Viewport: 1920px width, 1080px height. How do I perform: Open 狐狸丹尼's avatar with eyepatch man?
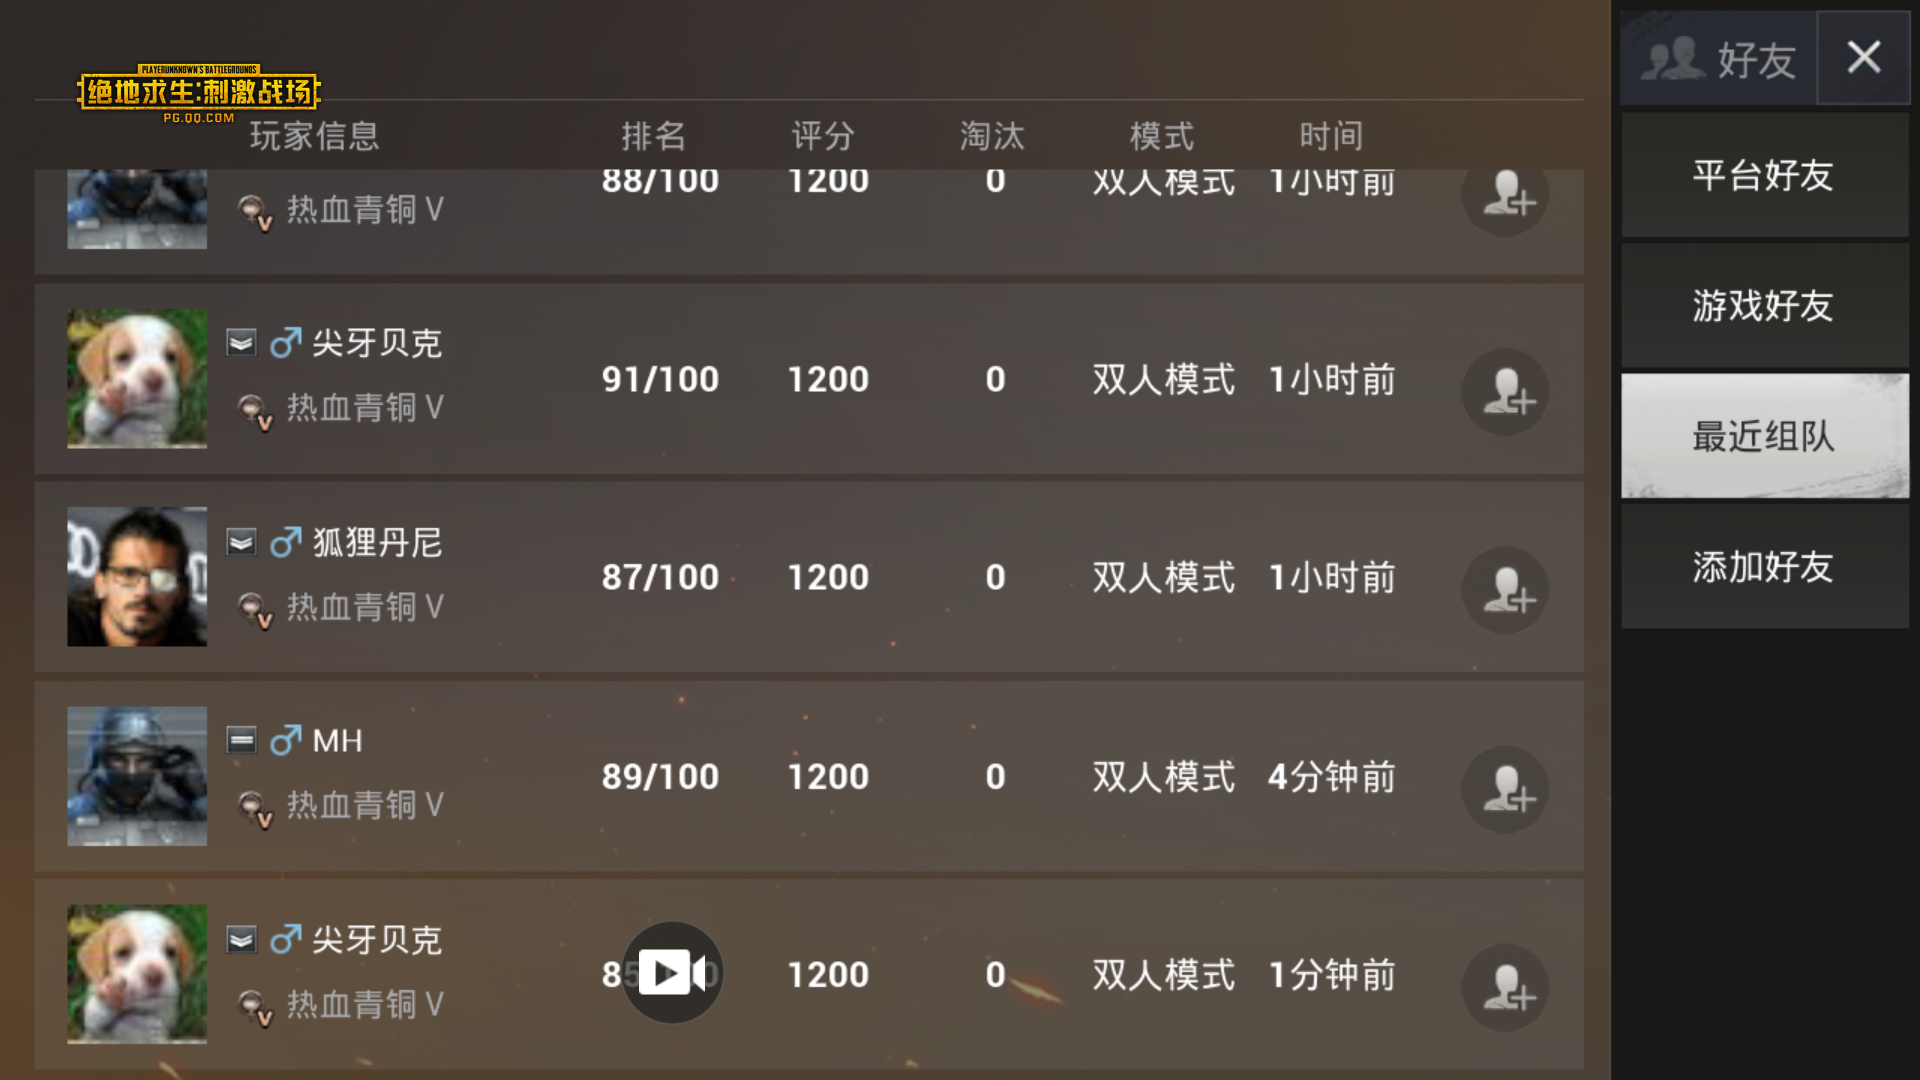coord(137,577)
